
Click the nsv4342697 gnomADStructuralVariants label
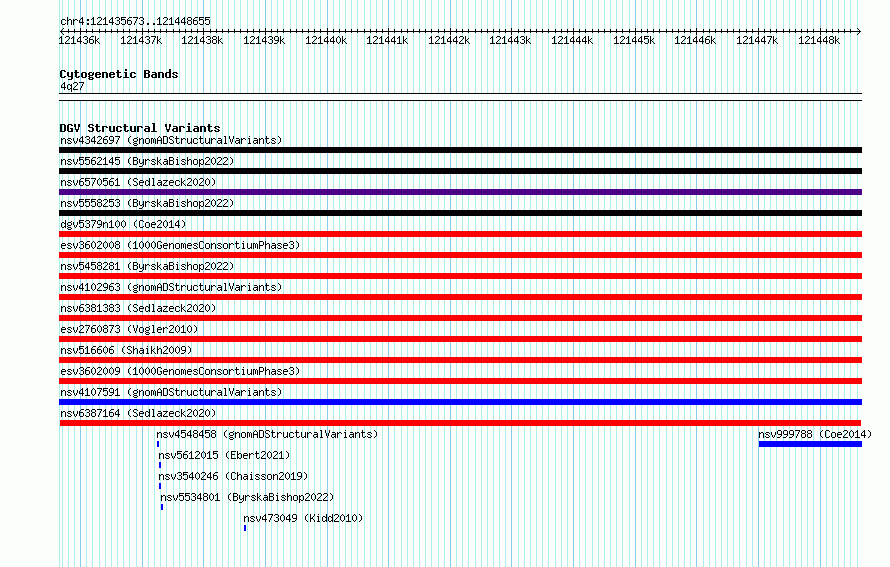pos(171,140)
